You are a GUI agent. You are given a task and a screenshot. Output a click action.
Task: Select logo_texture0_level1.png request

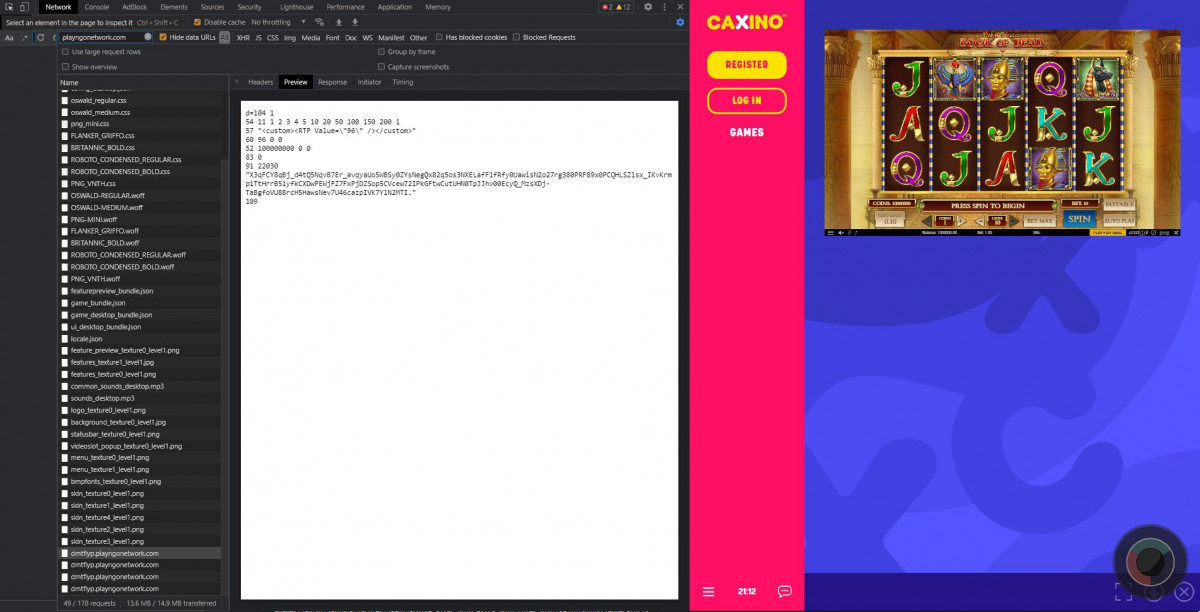(x=108, y=410)
